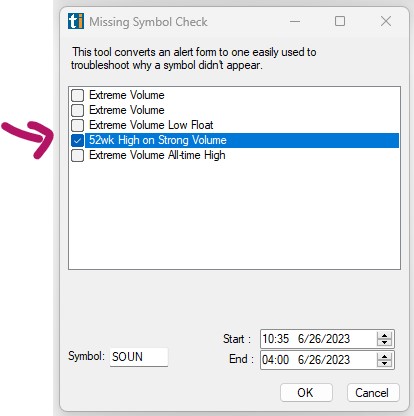Click the Symbol field containing SOUN

coord(139,357)
